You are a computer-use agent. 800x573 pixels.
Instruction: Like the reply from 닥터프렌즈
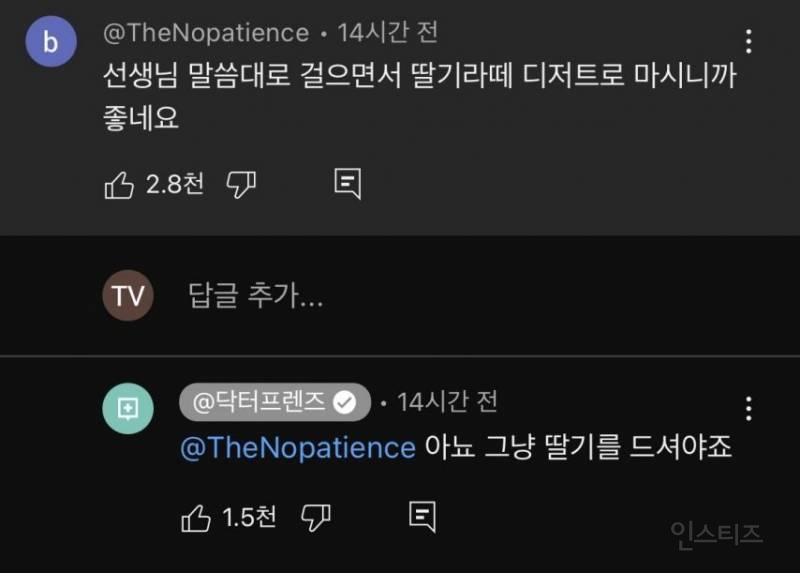coord(195,517)
